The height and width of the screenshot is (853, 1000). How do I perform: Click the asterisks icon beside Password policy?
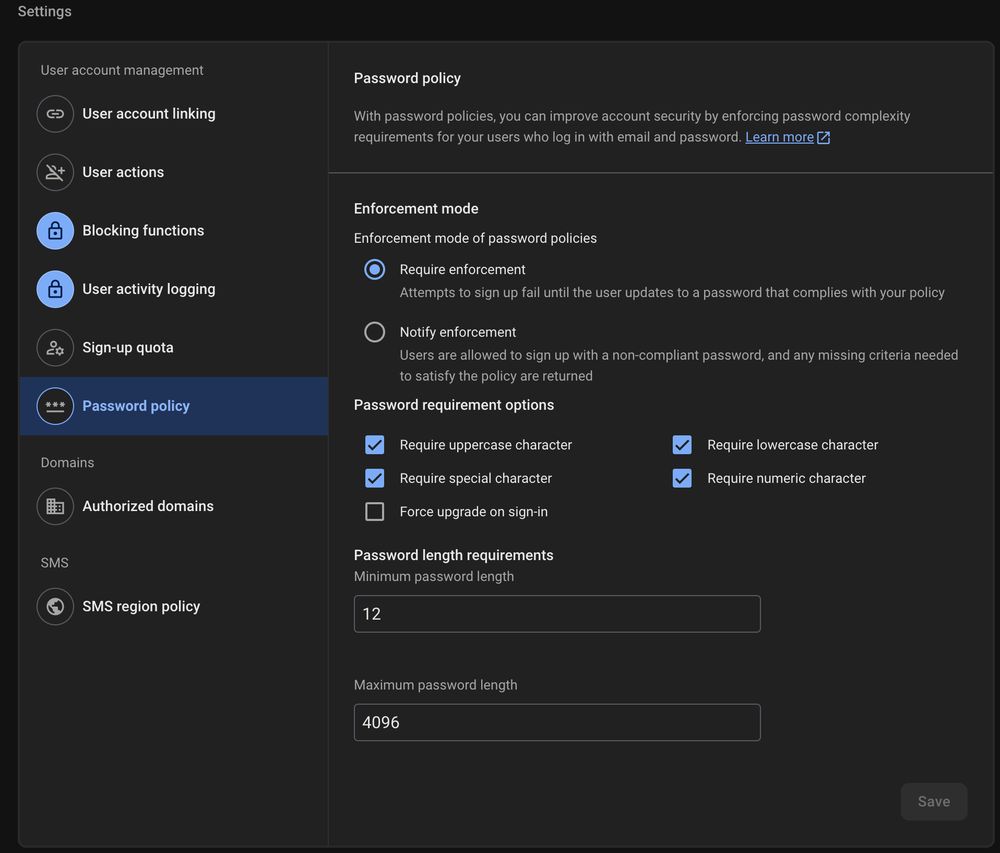click(x=55, y=406)
